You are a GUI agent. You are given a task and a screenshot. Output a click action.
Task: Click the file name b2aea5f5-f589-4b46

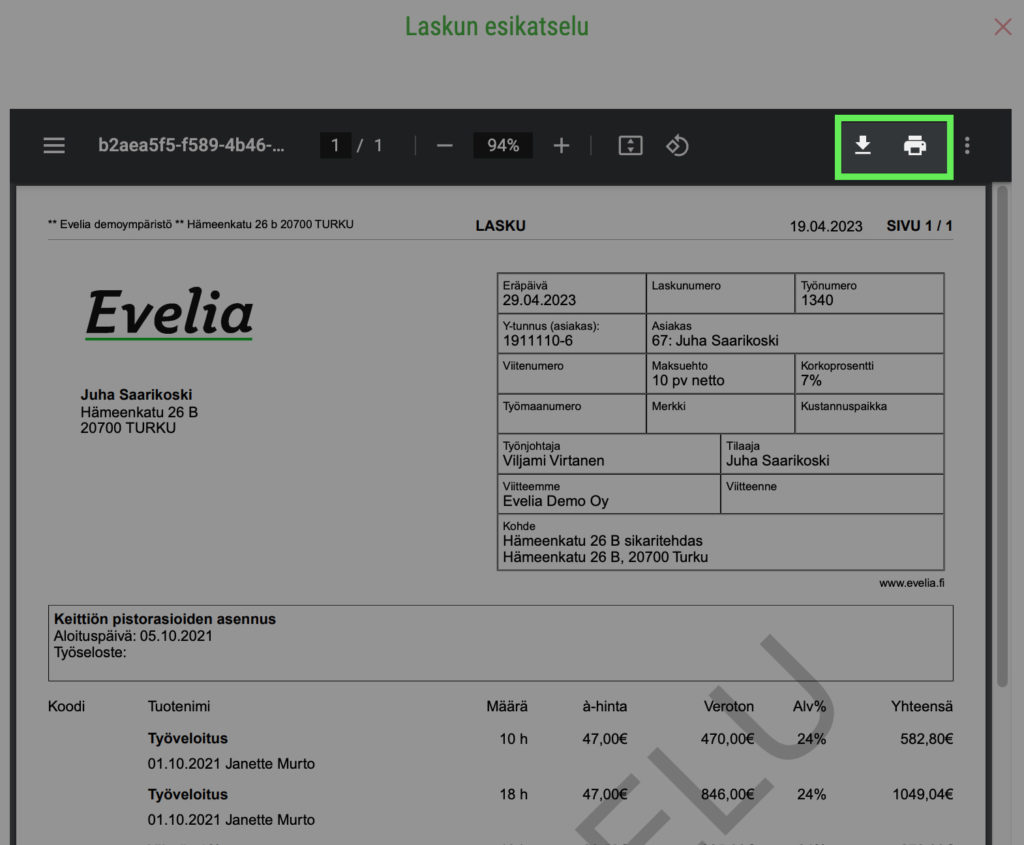pyautogui.click(x=191, y=145)
